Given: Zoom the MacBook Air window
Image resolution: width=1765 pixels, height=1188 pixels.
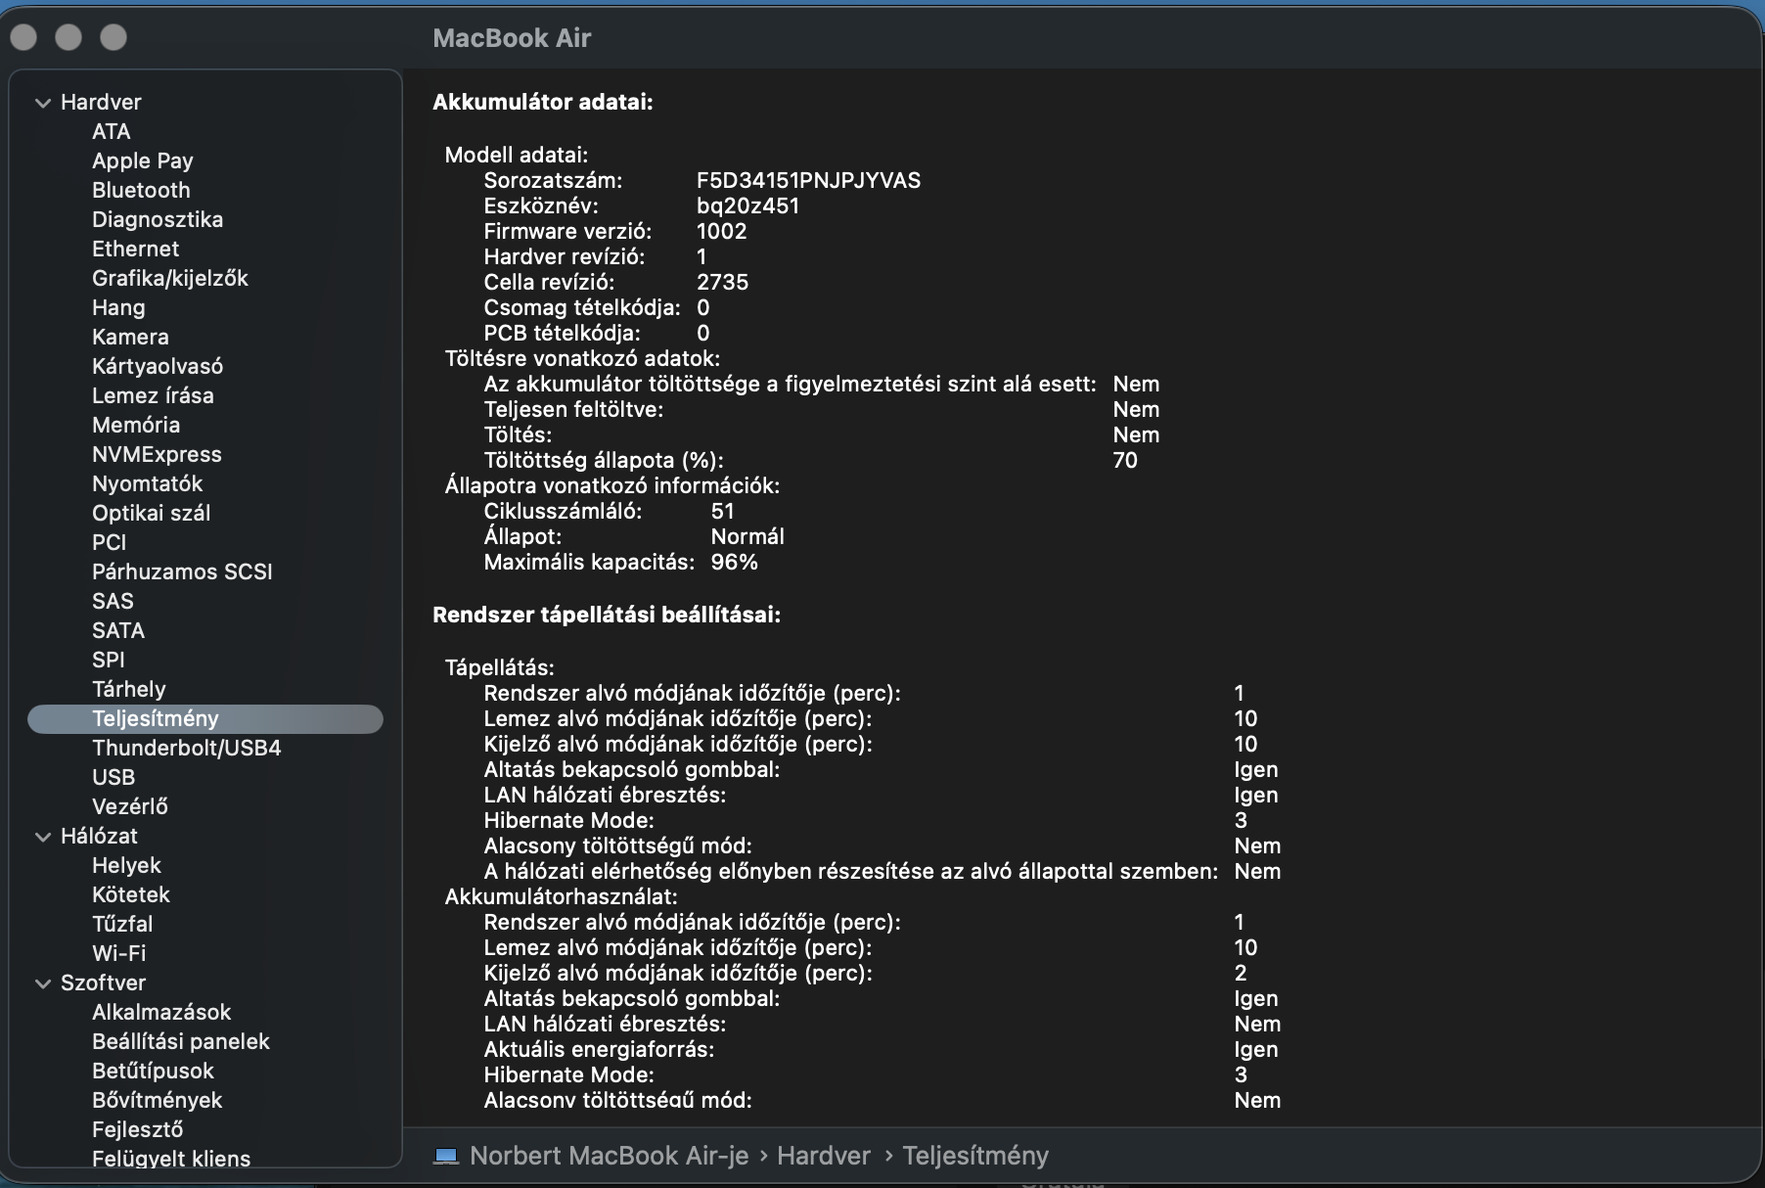Looking at the screenshot, I should 114,38.
